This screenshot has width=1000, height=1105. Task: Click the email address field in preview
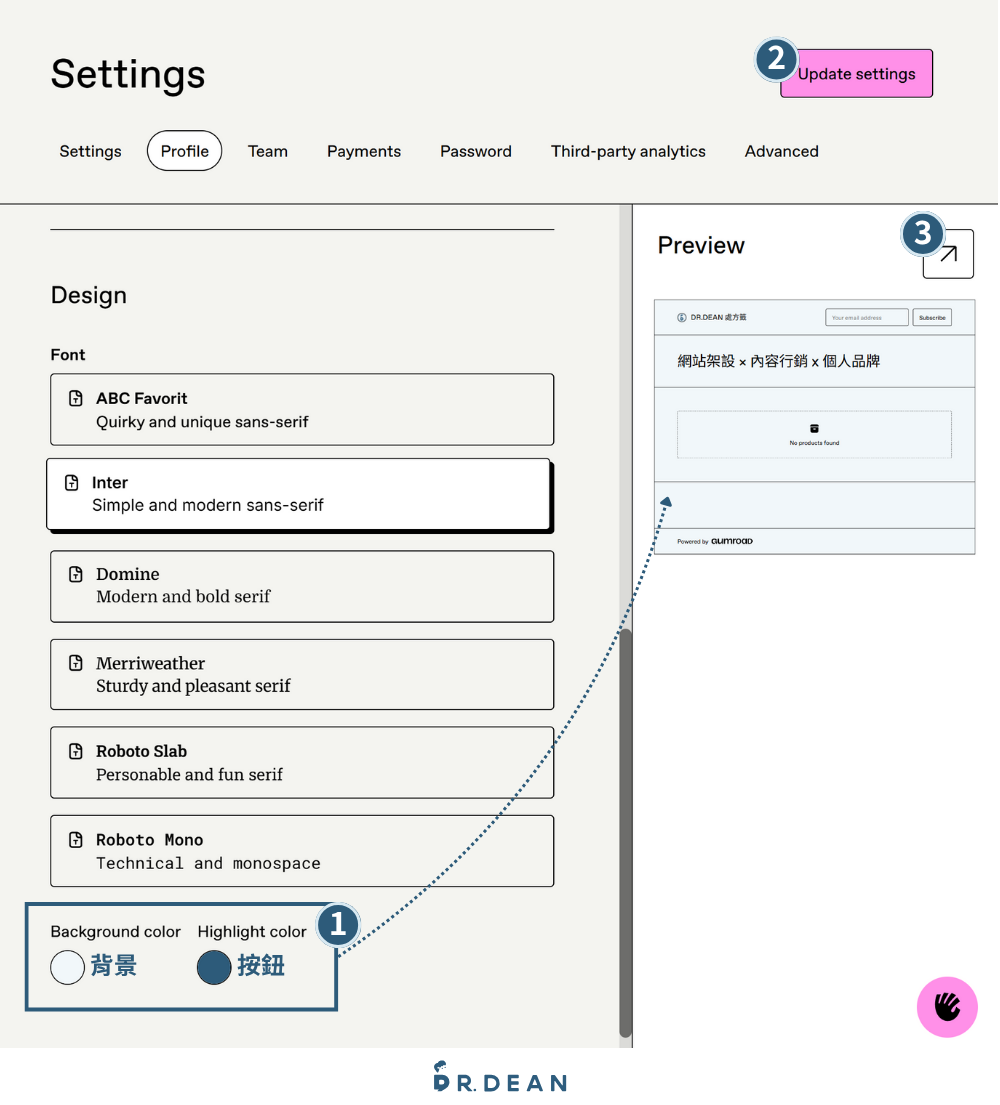click(866, 318)
